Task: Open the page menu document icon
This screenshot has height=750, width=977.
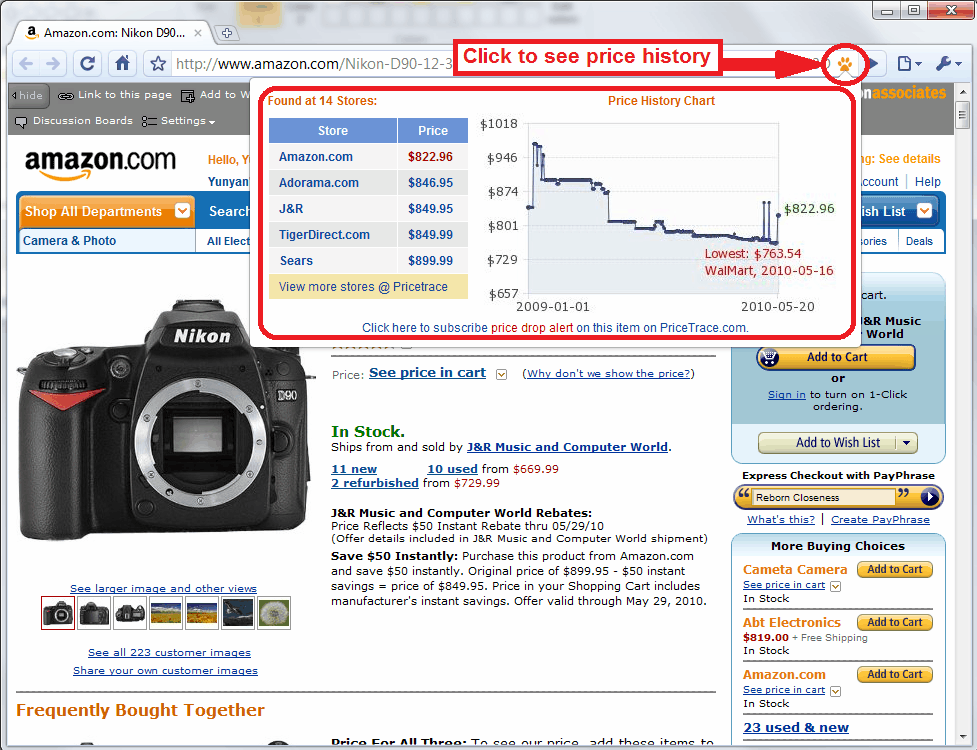Action: [x=908, y=63]
